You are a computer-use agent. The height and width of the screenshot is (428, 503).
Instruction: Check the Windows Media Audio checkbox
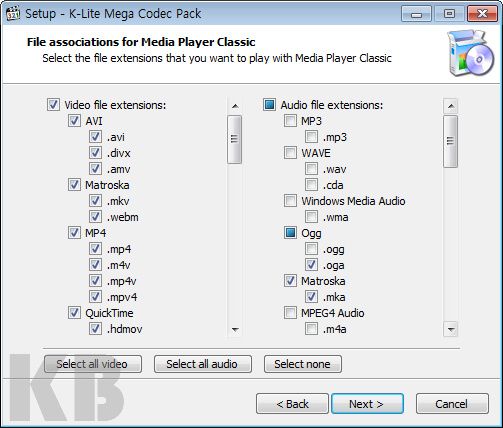(x=290, y=201)
